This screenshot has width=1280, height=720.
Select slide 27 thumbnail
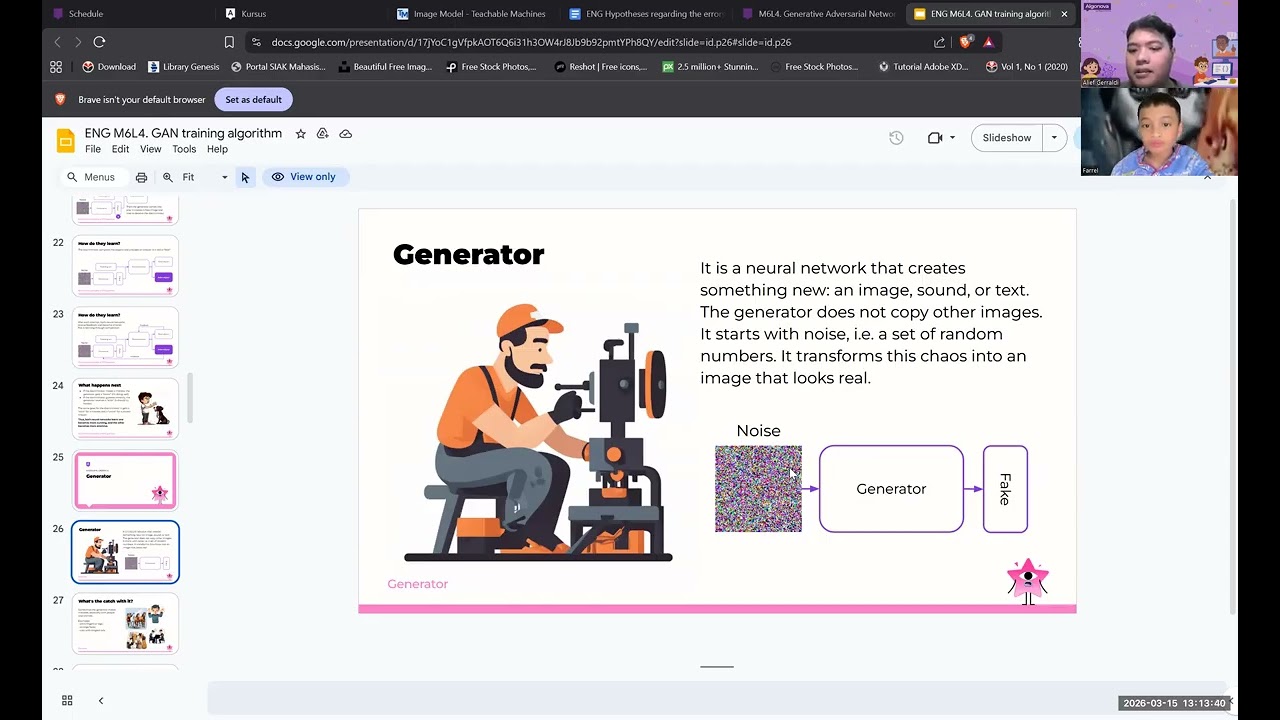pyautogui.click(x=125, y=623)
